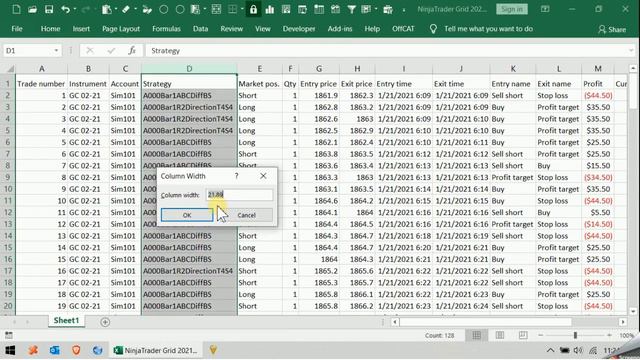
Task: Click the volume speaker tray icon
Action: [x=578, y=350]
